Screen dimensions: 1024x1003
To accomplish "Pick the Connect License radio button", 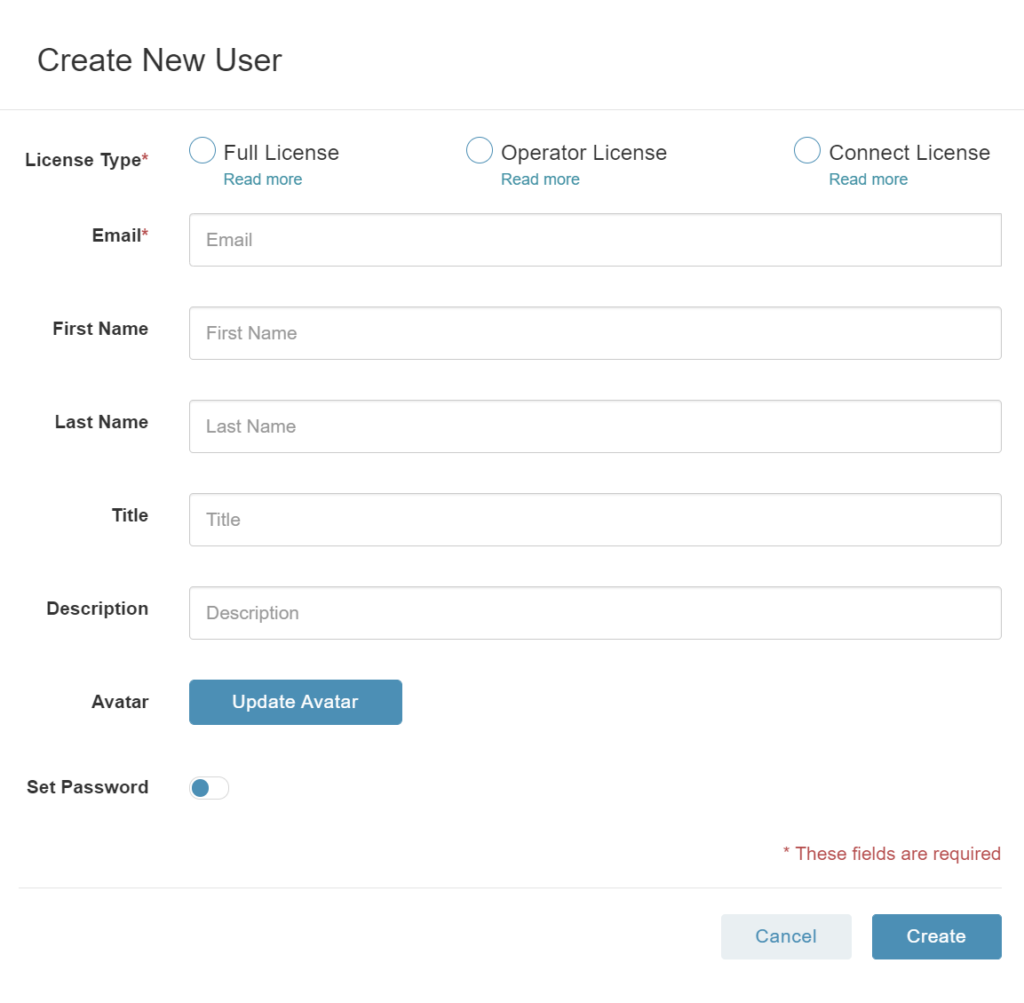I will pyautogui.click(x=807, y=151).
